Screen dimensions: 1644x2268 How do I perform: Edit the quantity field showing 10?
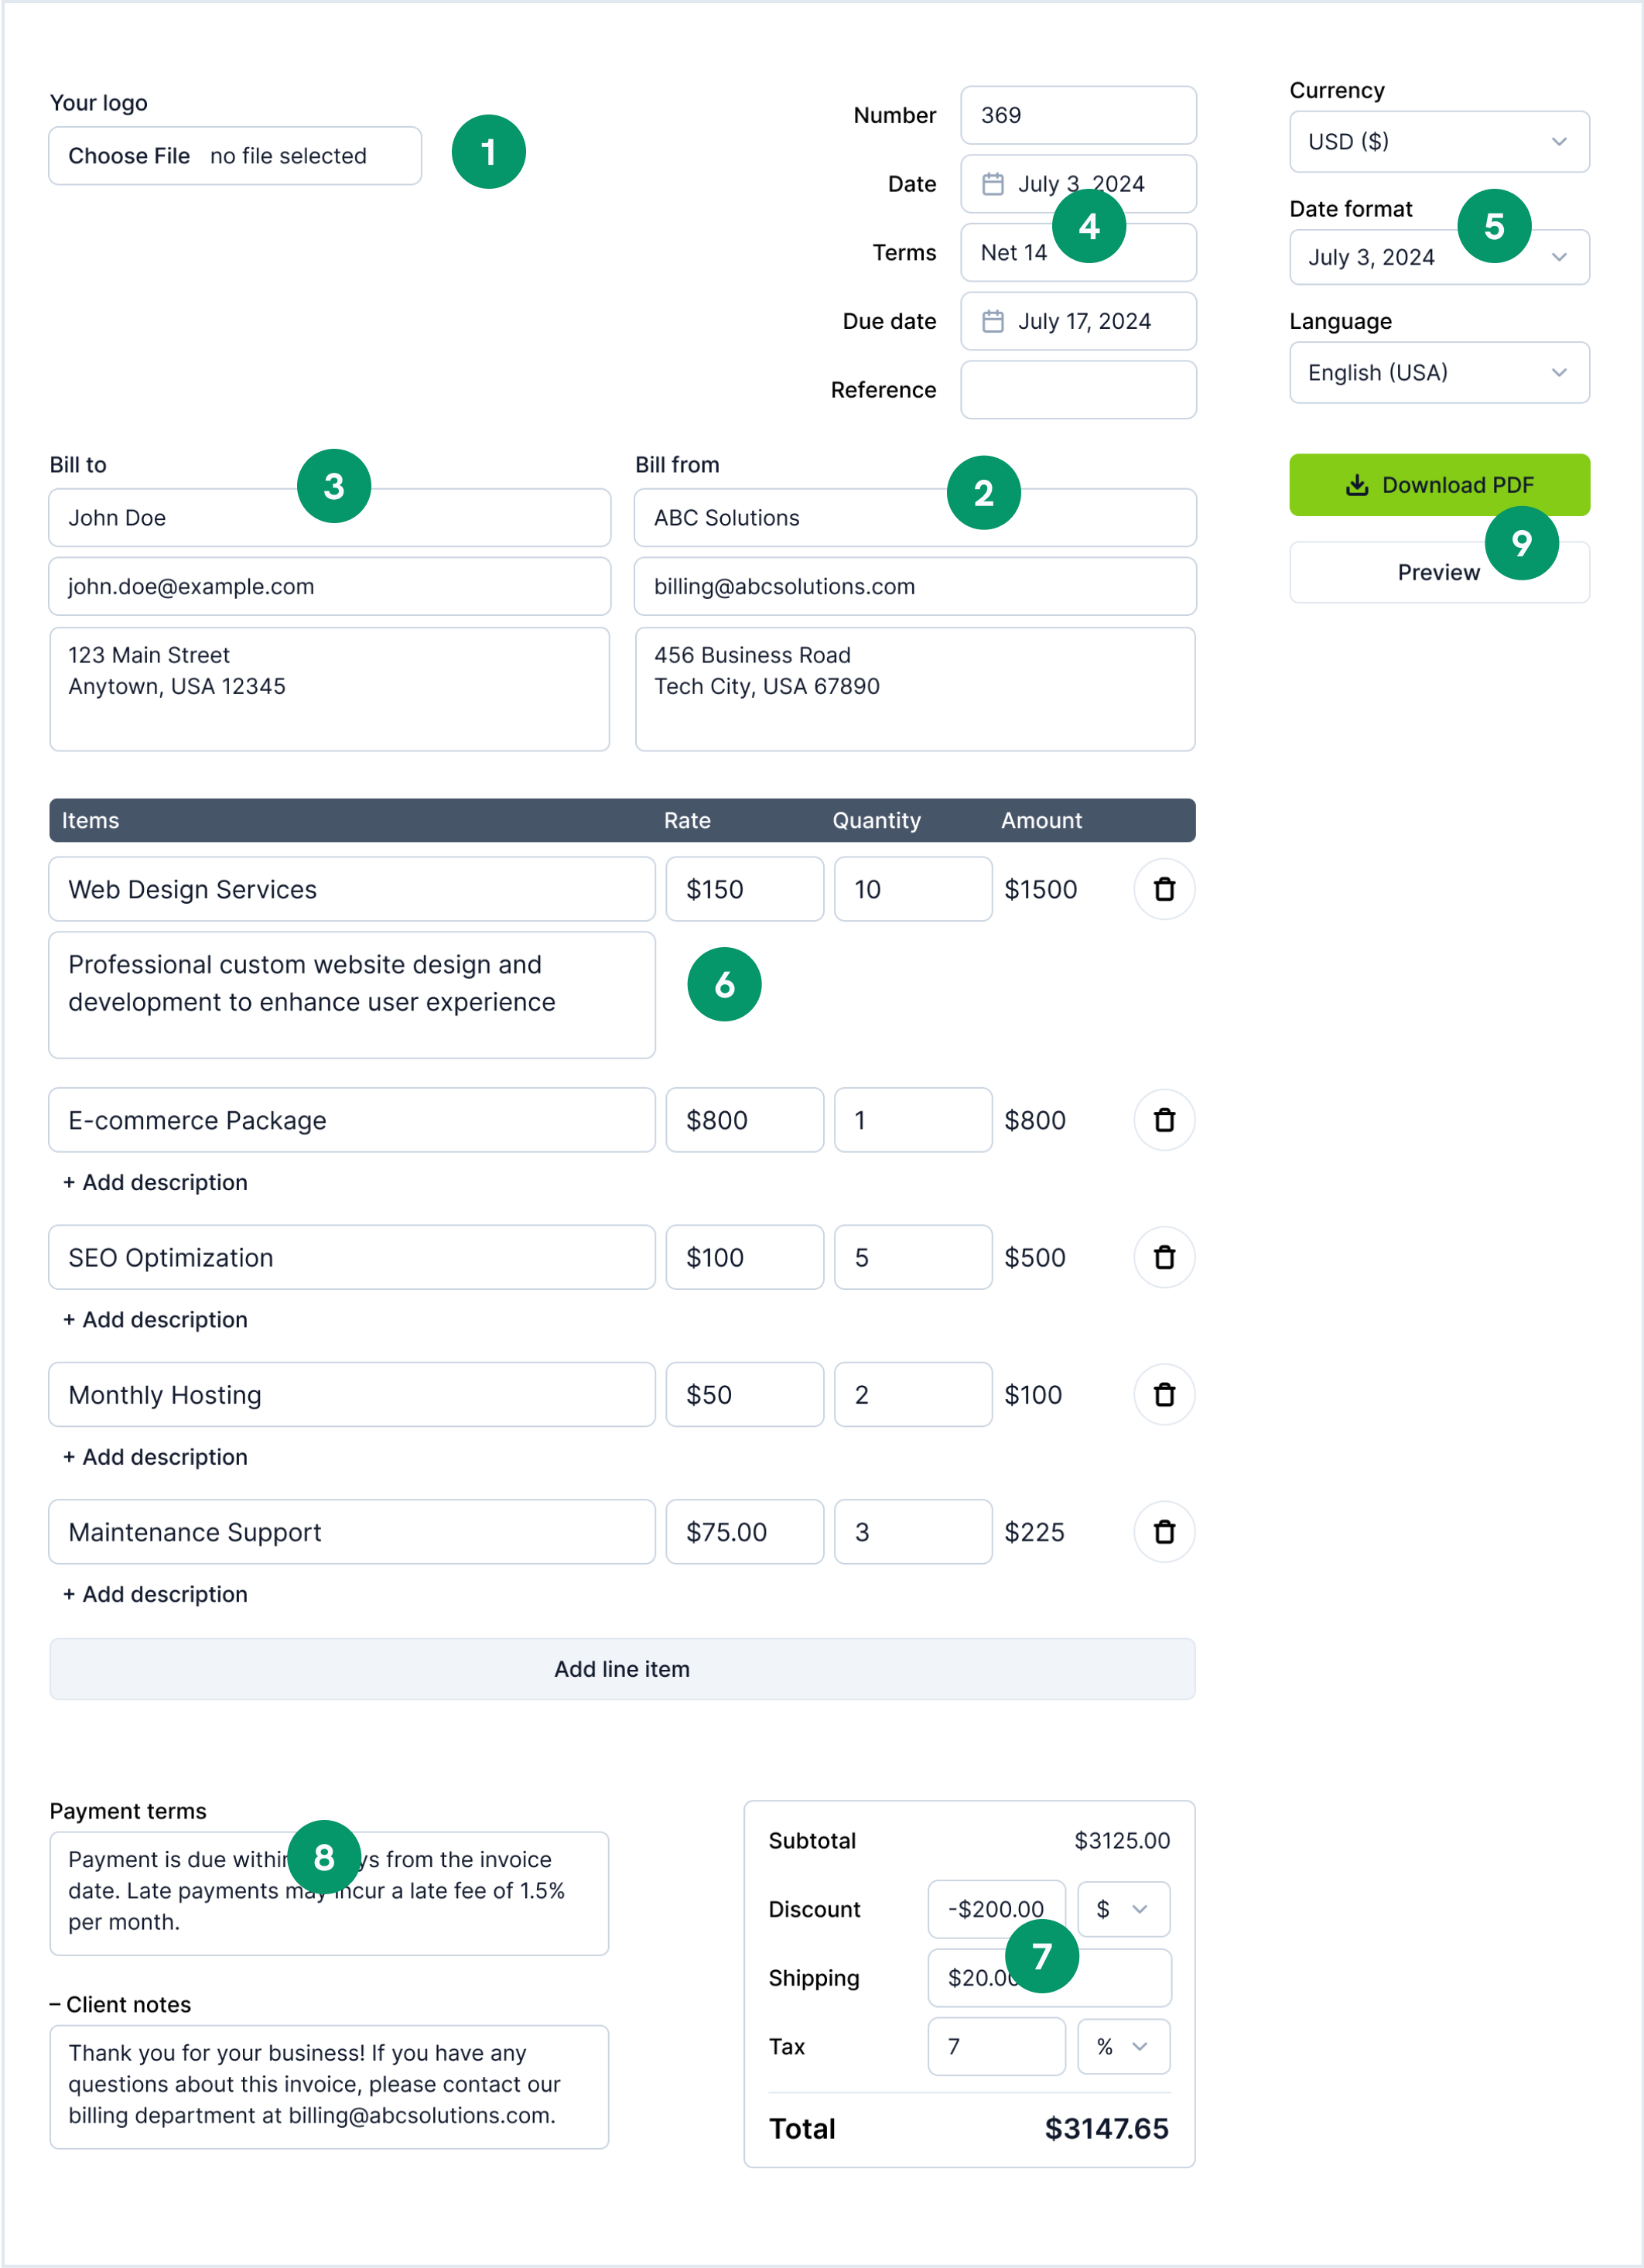click(x=913, y=889)
